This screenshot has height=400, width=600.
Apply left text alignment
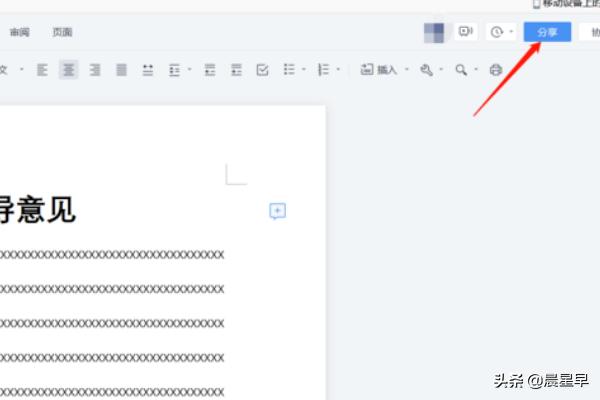click(x=43, y=70)
